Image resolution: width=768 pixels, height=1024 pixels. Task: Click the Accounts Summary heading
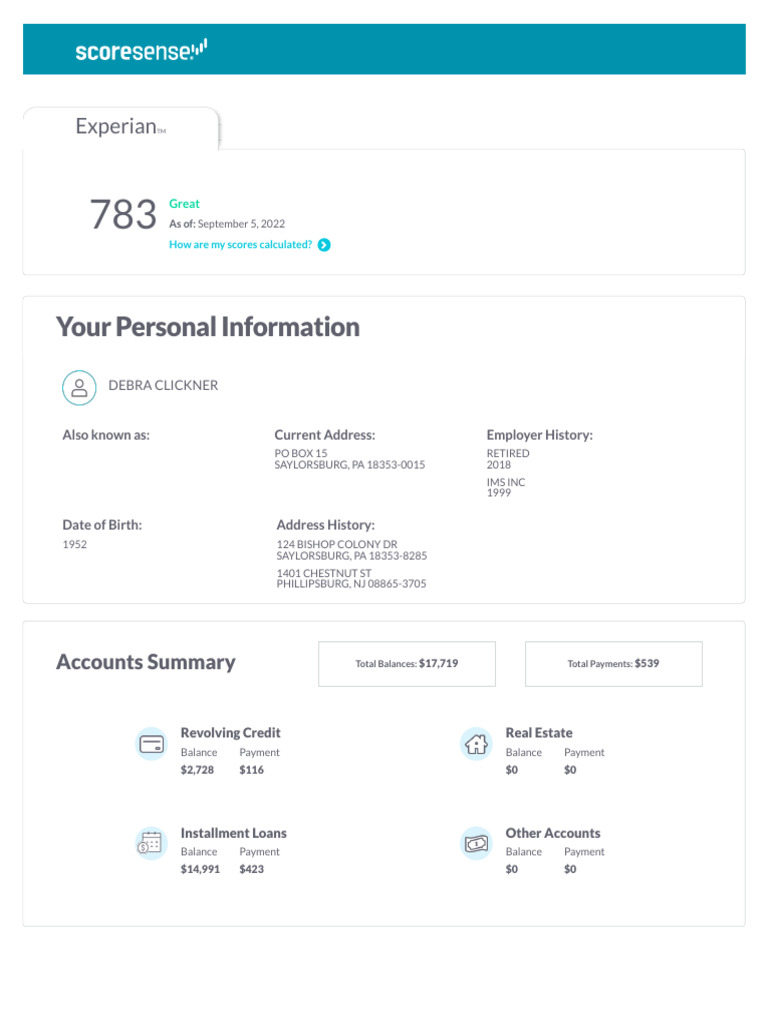[x=146, y=662]
